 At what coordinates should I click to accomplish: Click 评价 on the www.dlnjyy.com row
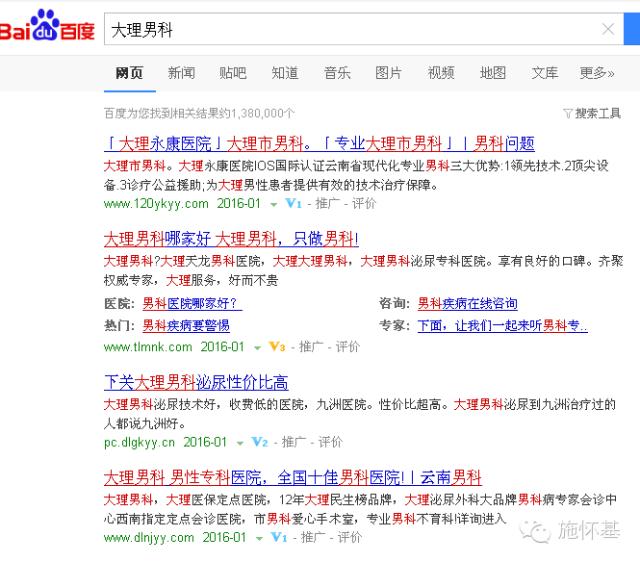tap(349, 538)
